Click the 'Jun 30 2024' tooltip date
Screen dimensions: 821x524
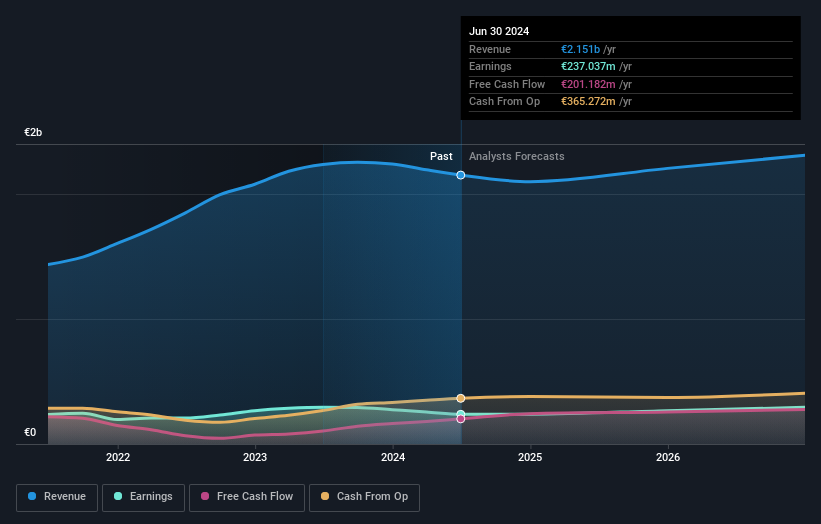pyautogui.click(x=499, y=31)
